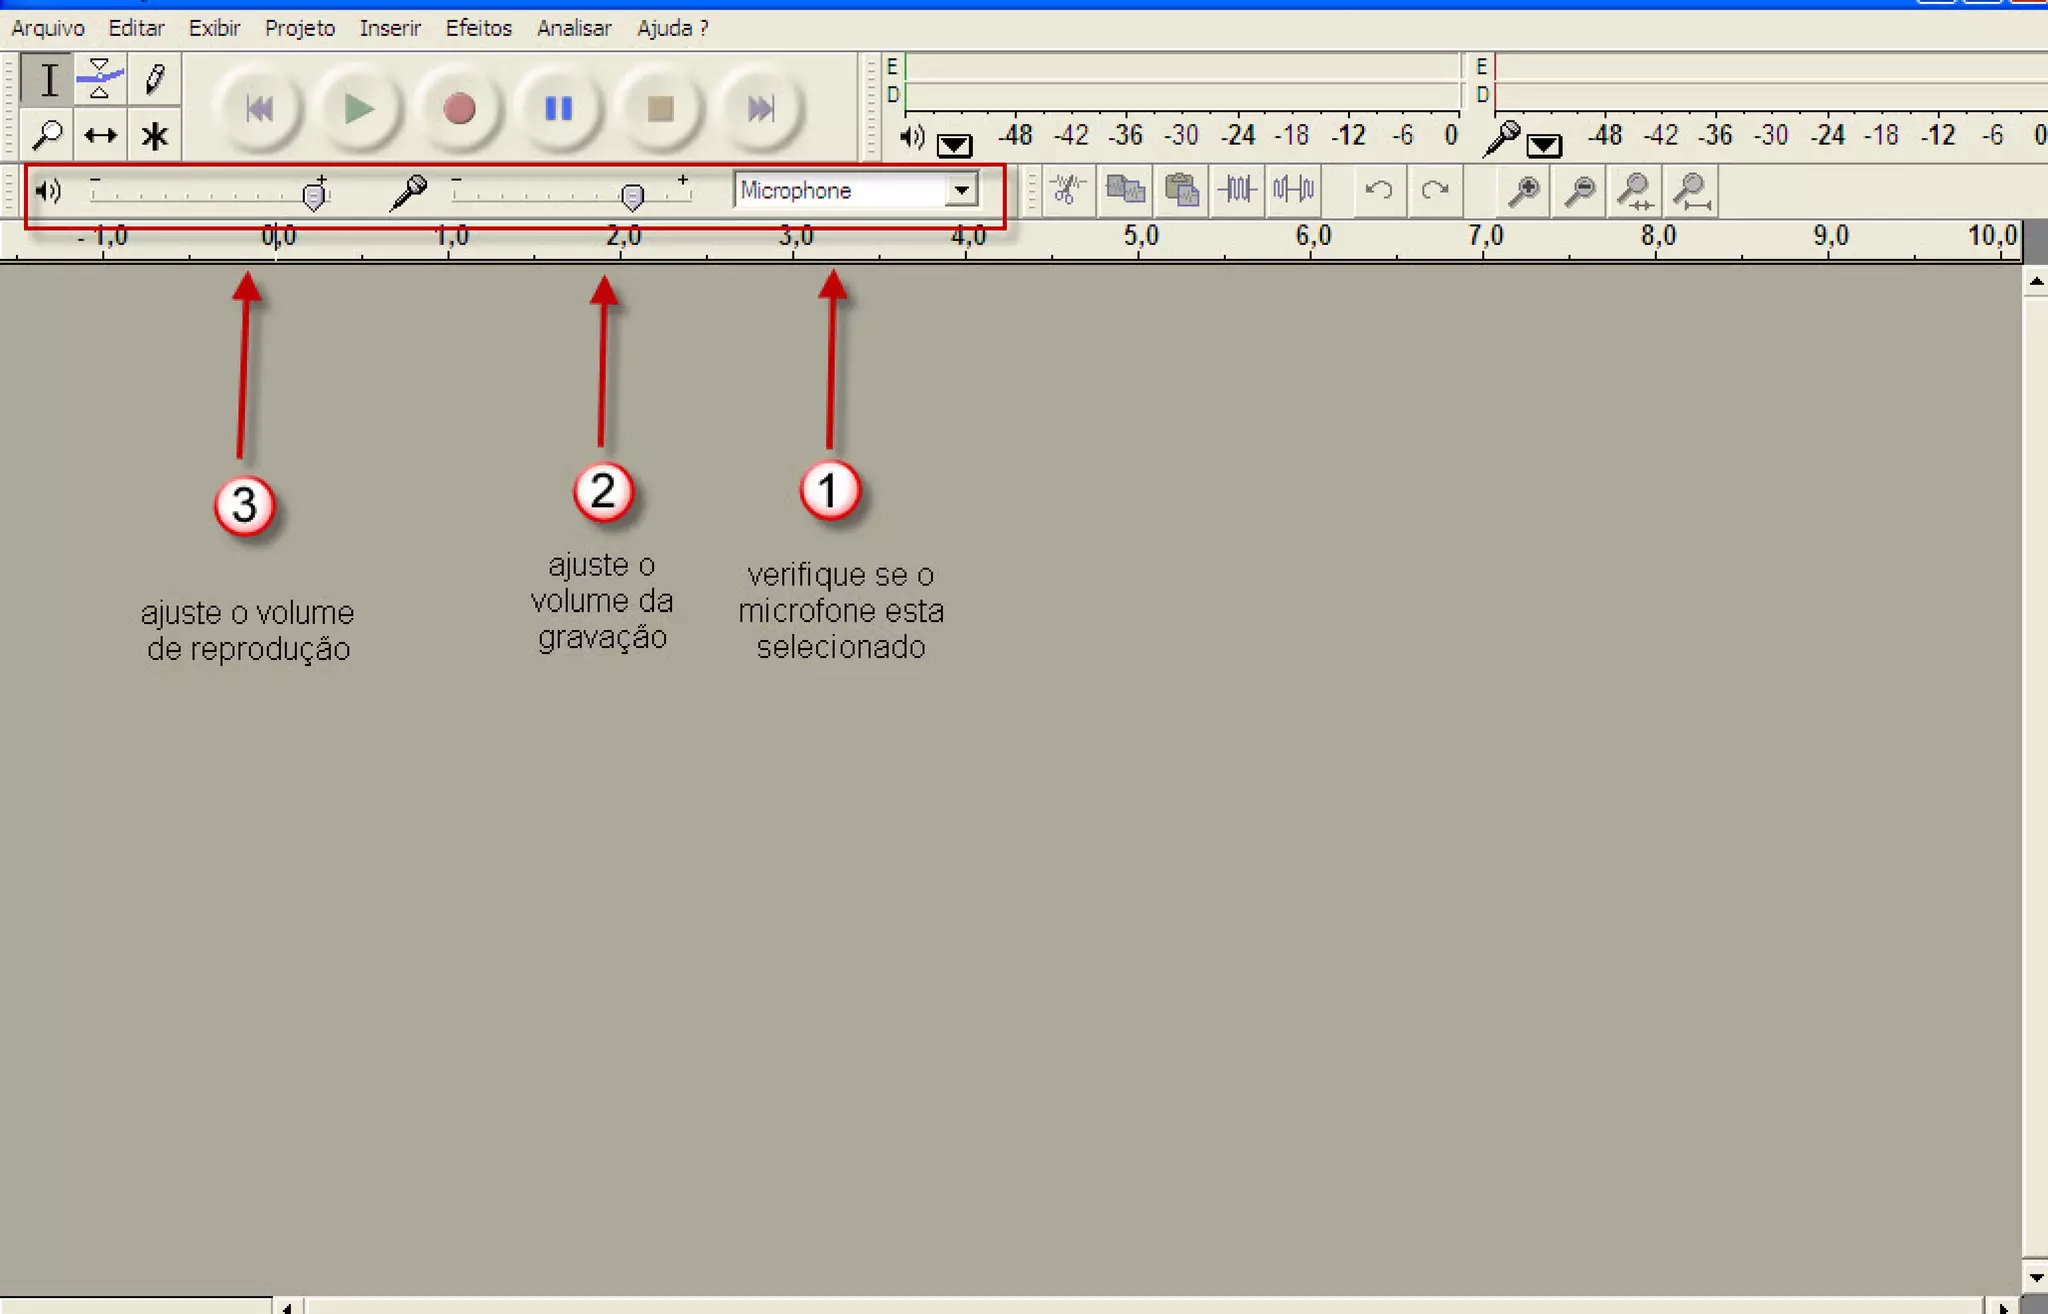
Task: Open the Arquivo menu
Action: pos(48,28)
